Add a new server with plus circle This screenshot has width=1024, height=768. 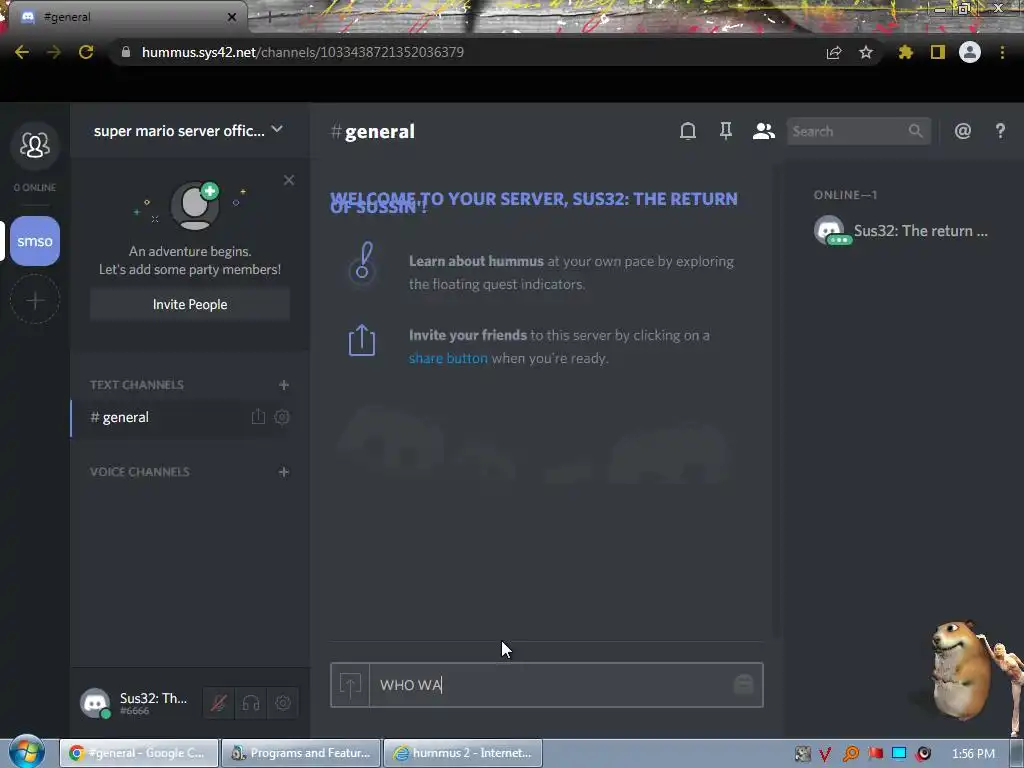point(35,300)
